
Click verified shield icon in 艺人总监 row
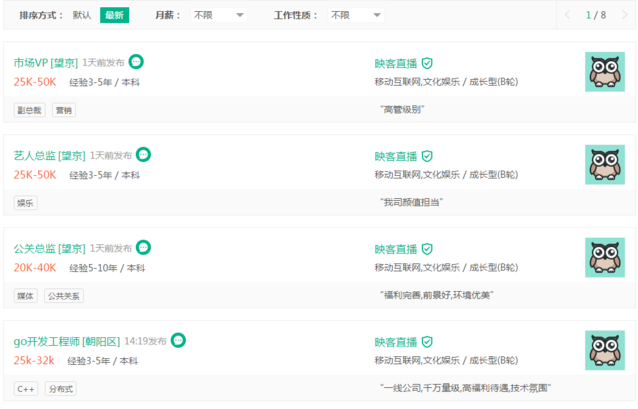(x=427, y=156)
